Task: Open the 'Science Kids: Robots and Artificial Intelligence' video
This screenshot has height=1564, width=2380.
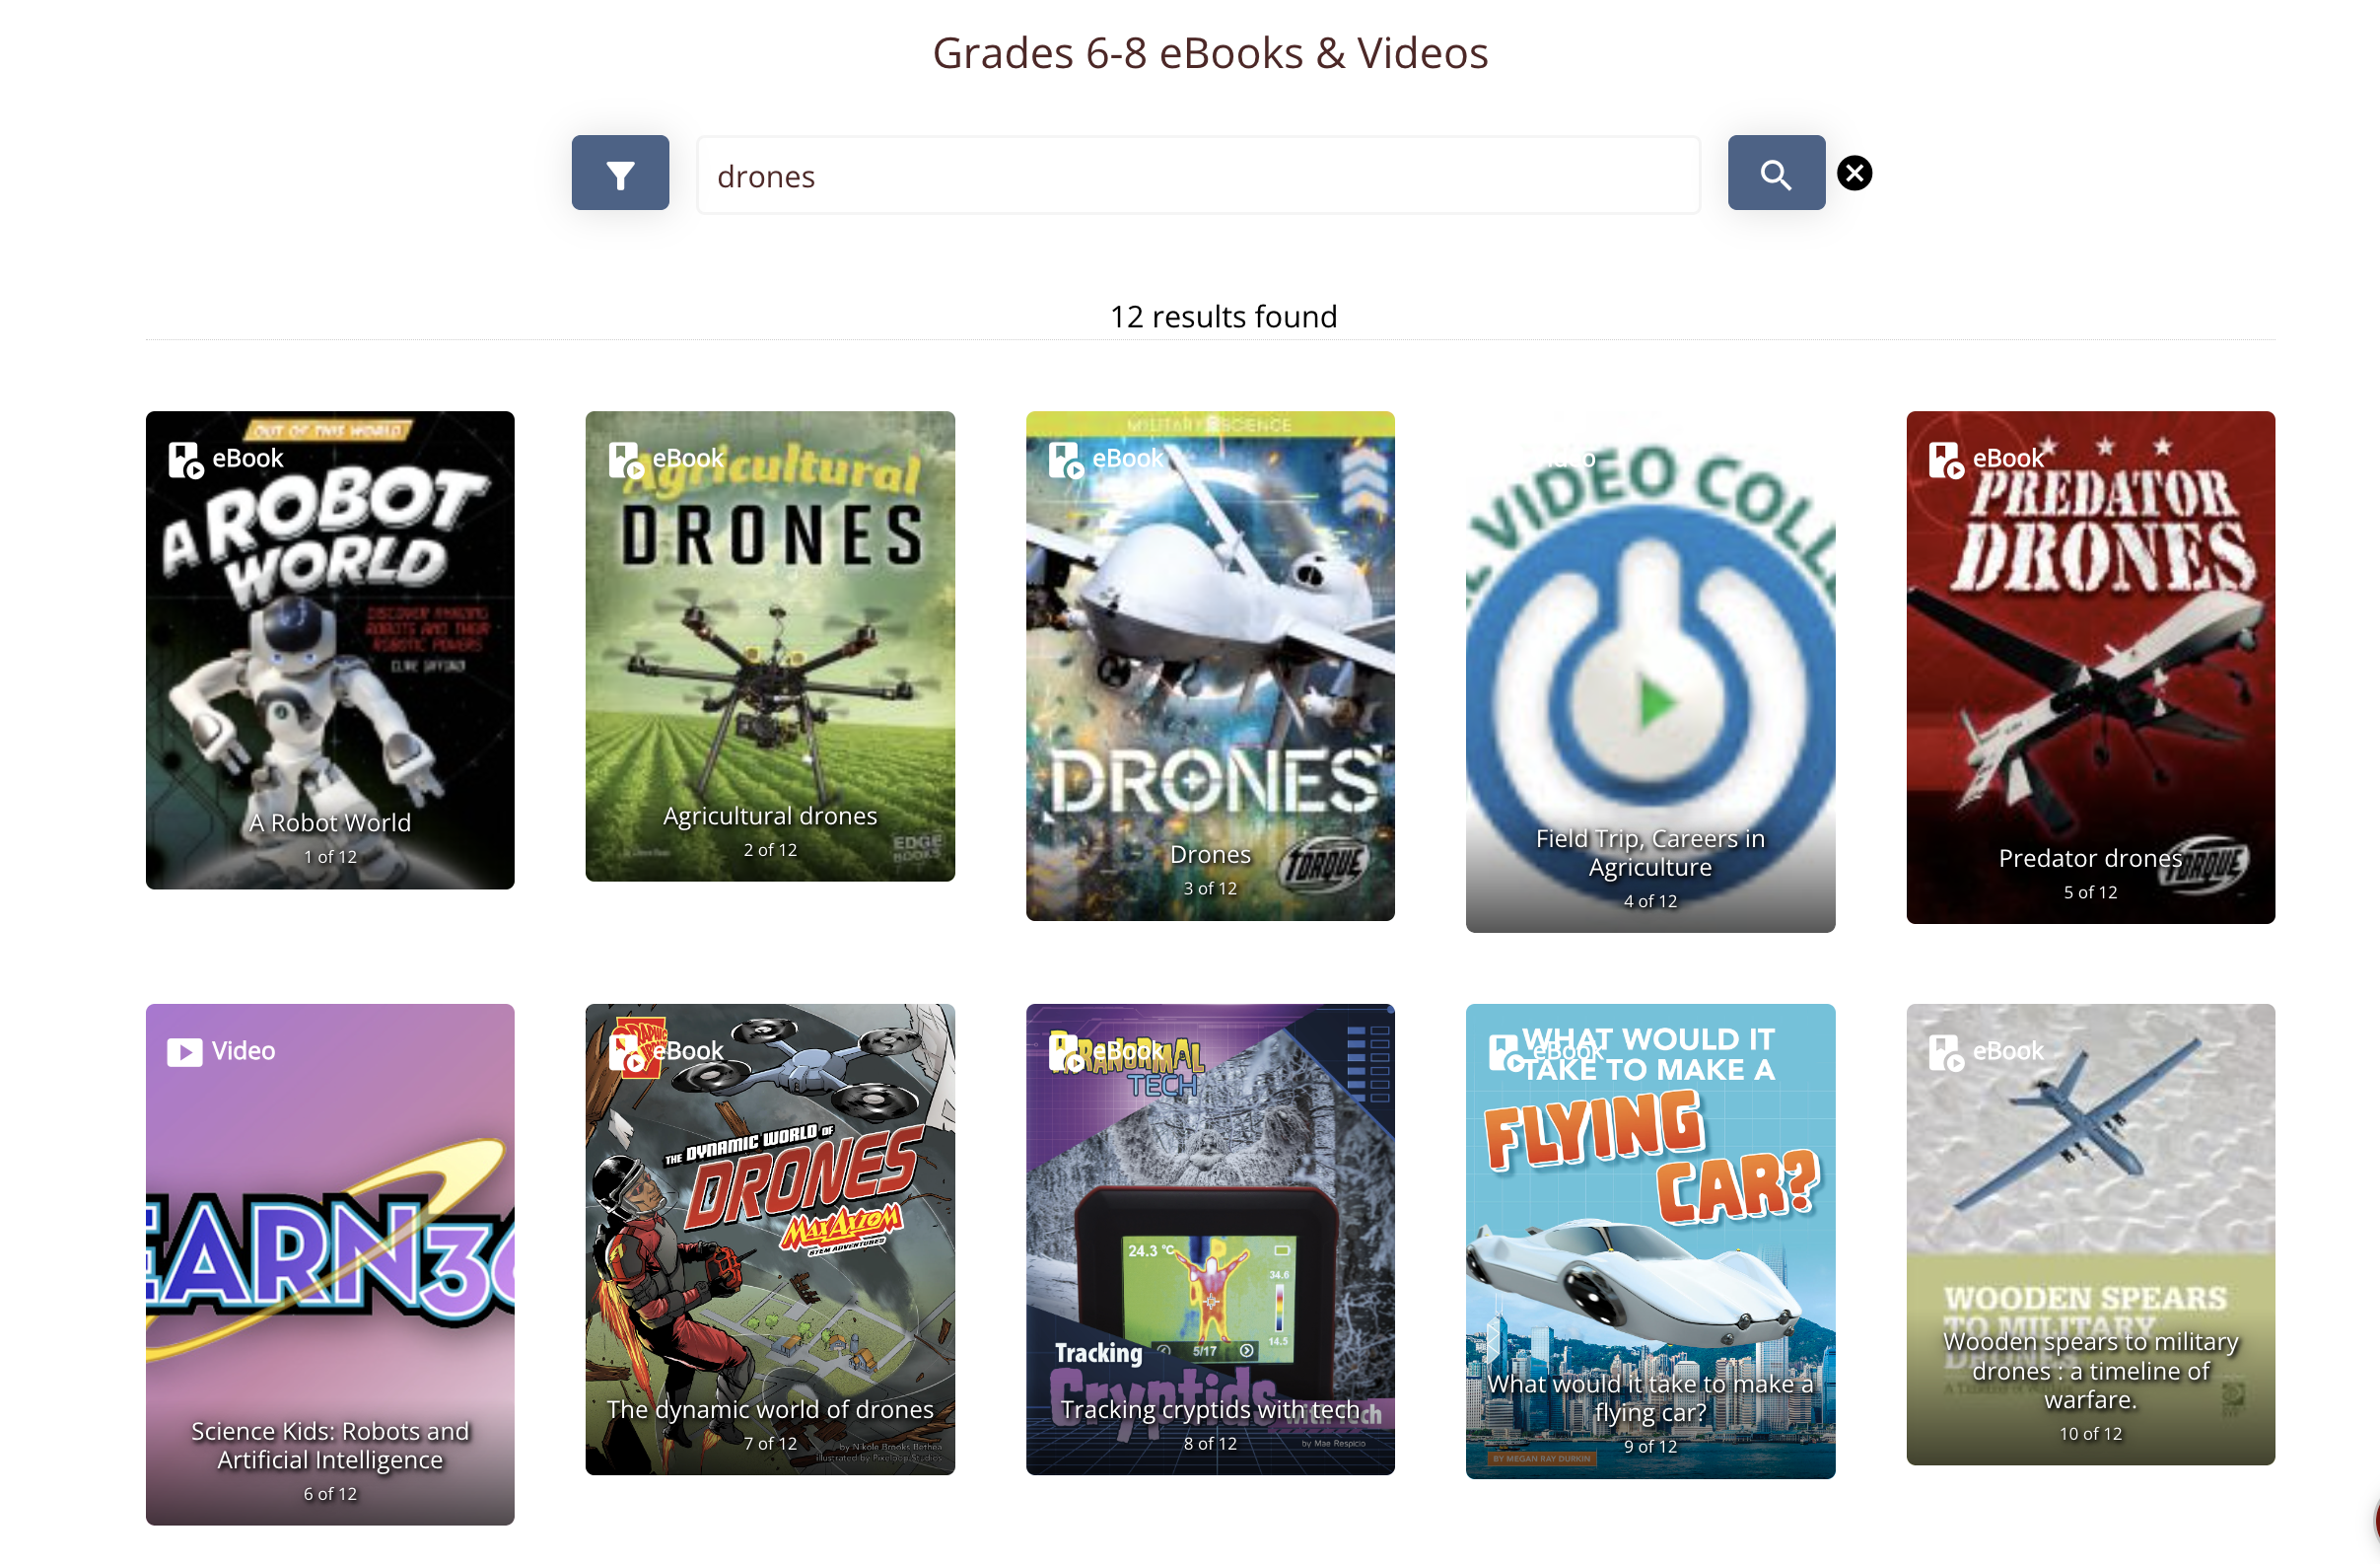Action: pos(330,1264)
